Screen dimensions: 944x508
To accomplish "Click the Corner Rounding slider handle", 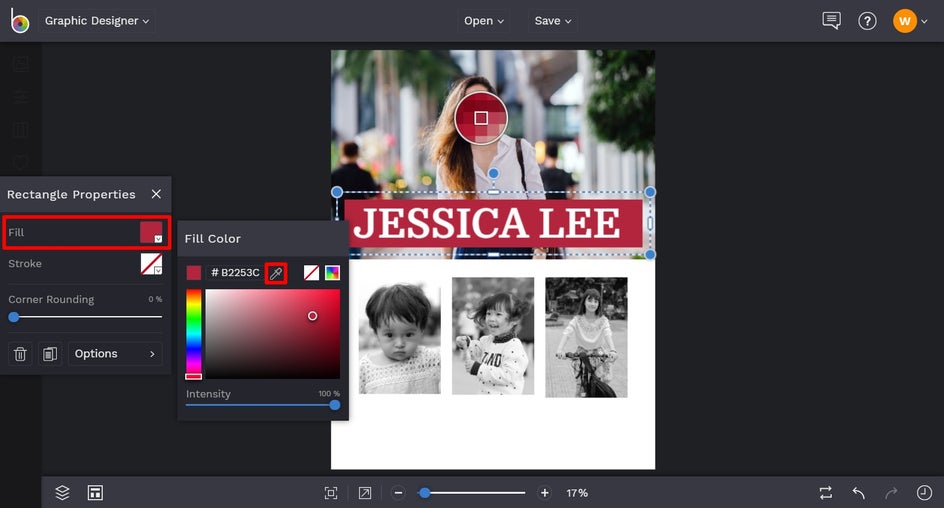I will [14, 317].
